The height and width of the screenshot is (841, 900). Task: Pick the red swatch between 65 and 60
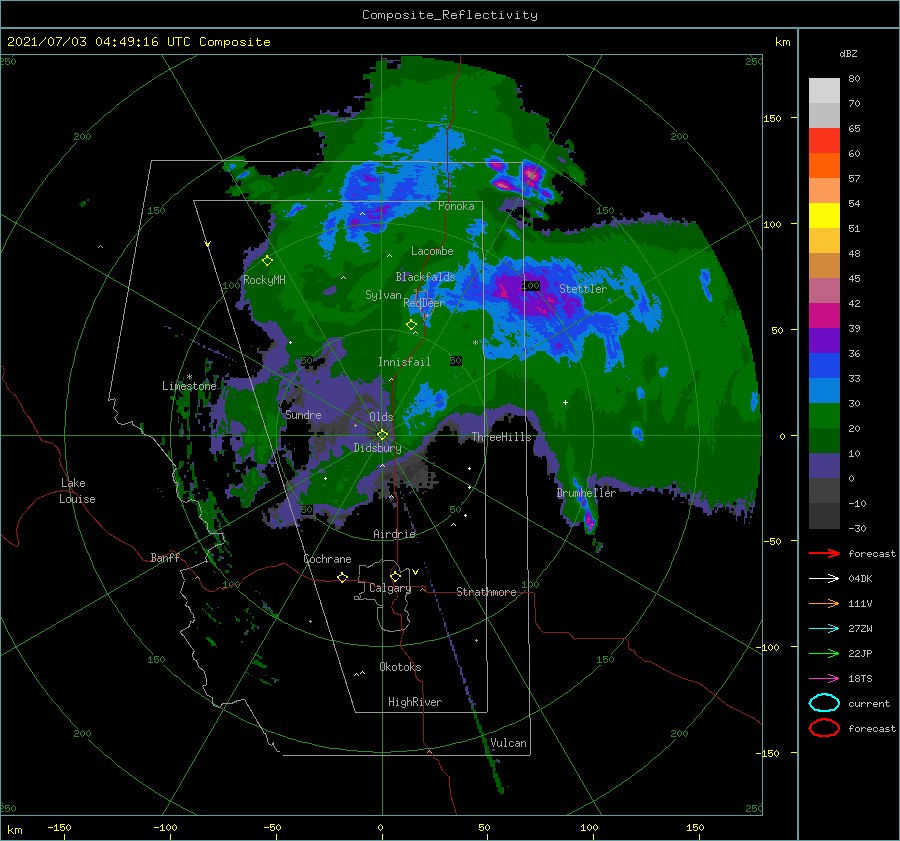tap(824, 141)
